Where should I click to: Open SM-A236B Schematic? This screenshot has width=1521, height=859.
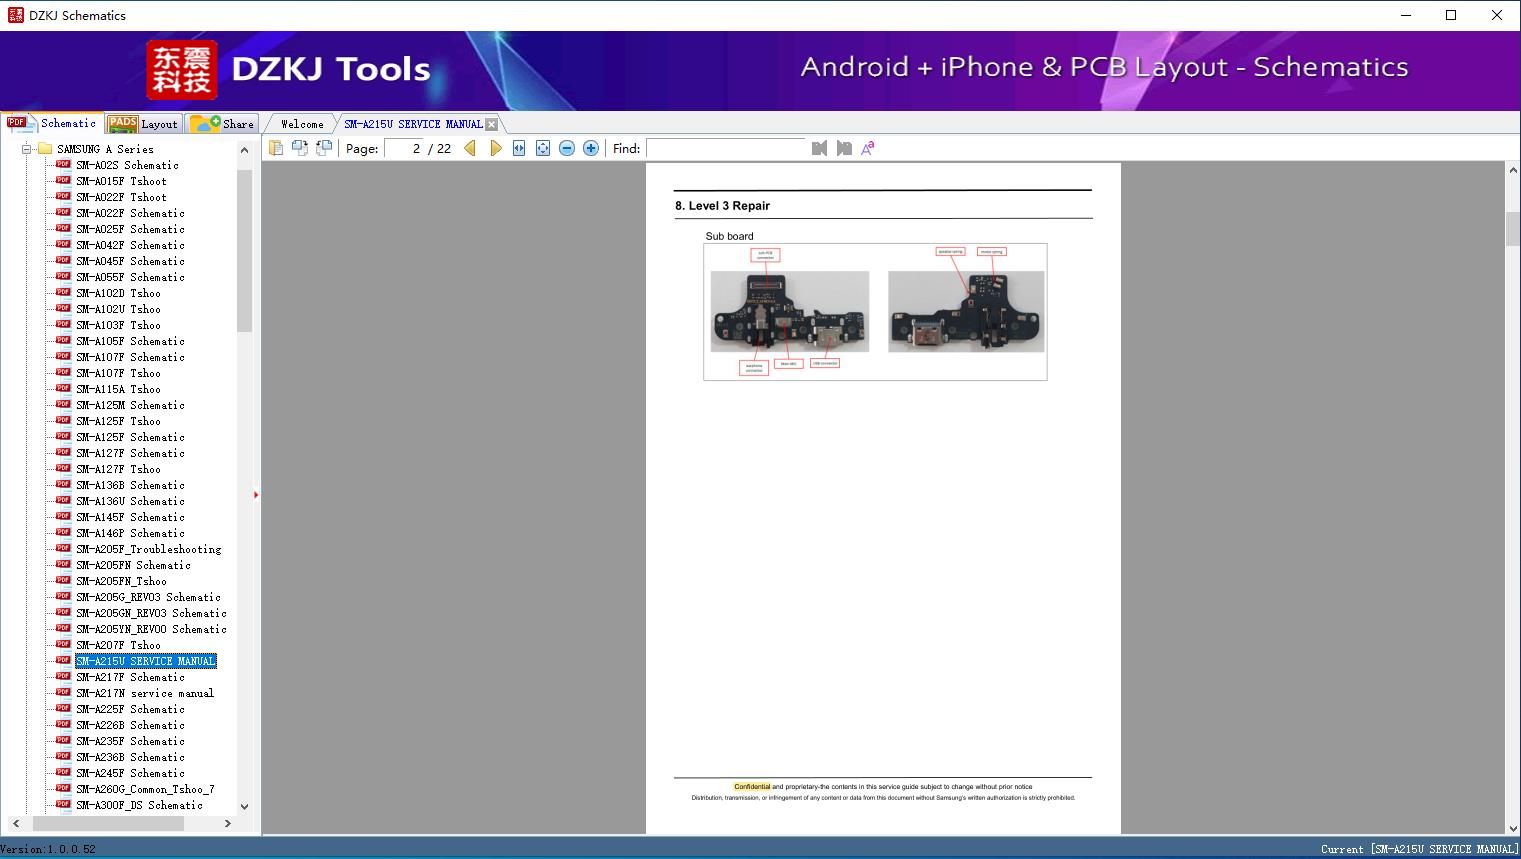[130, 757]
